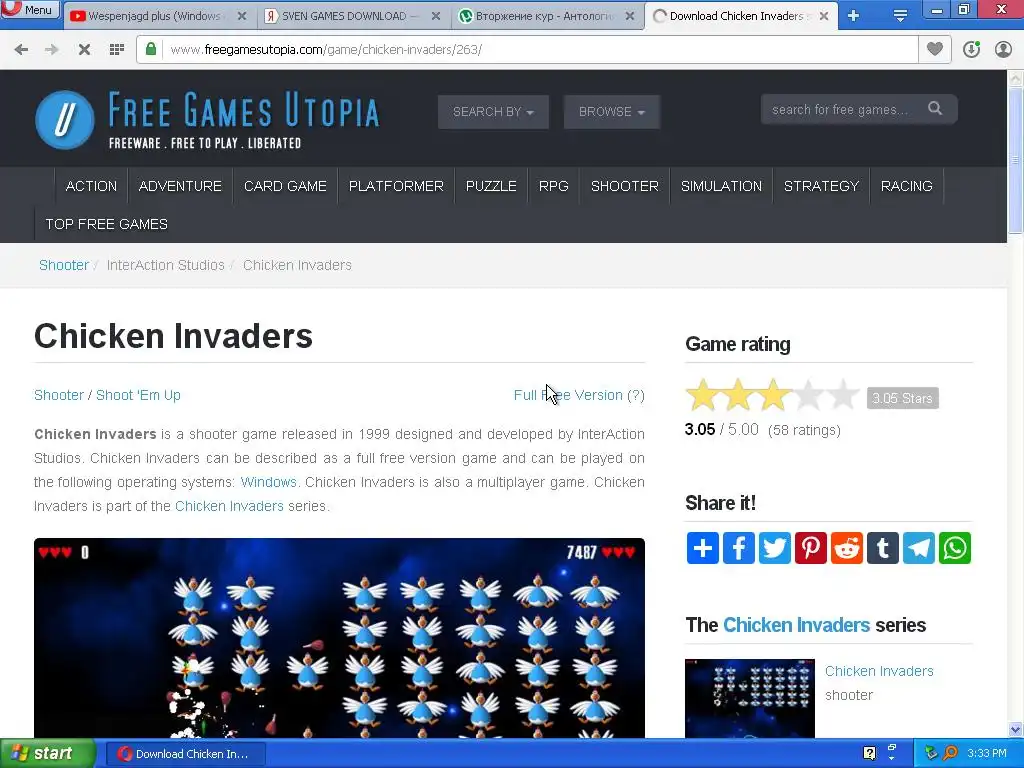Rate game with the fifth star
The image size is (1024, 768).
click(843, 395)
